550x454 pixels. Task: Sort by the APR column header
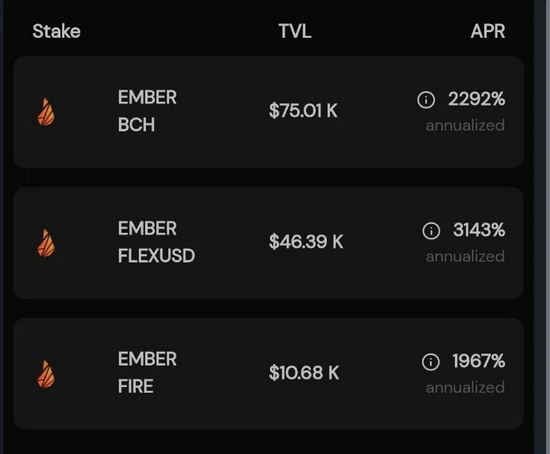[x=488, y=31]
